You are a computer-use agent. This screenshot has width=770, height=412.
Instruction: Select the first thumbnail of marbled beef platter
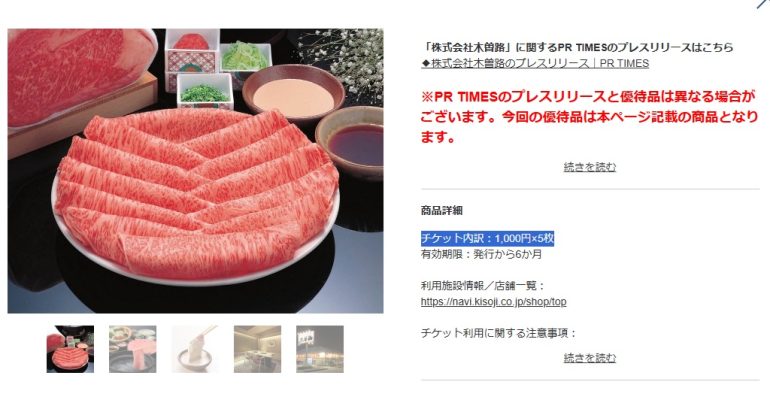coord(70,349)
